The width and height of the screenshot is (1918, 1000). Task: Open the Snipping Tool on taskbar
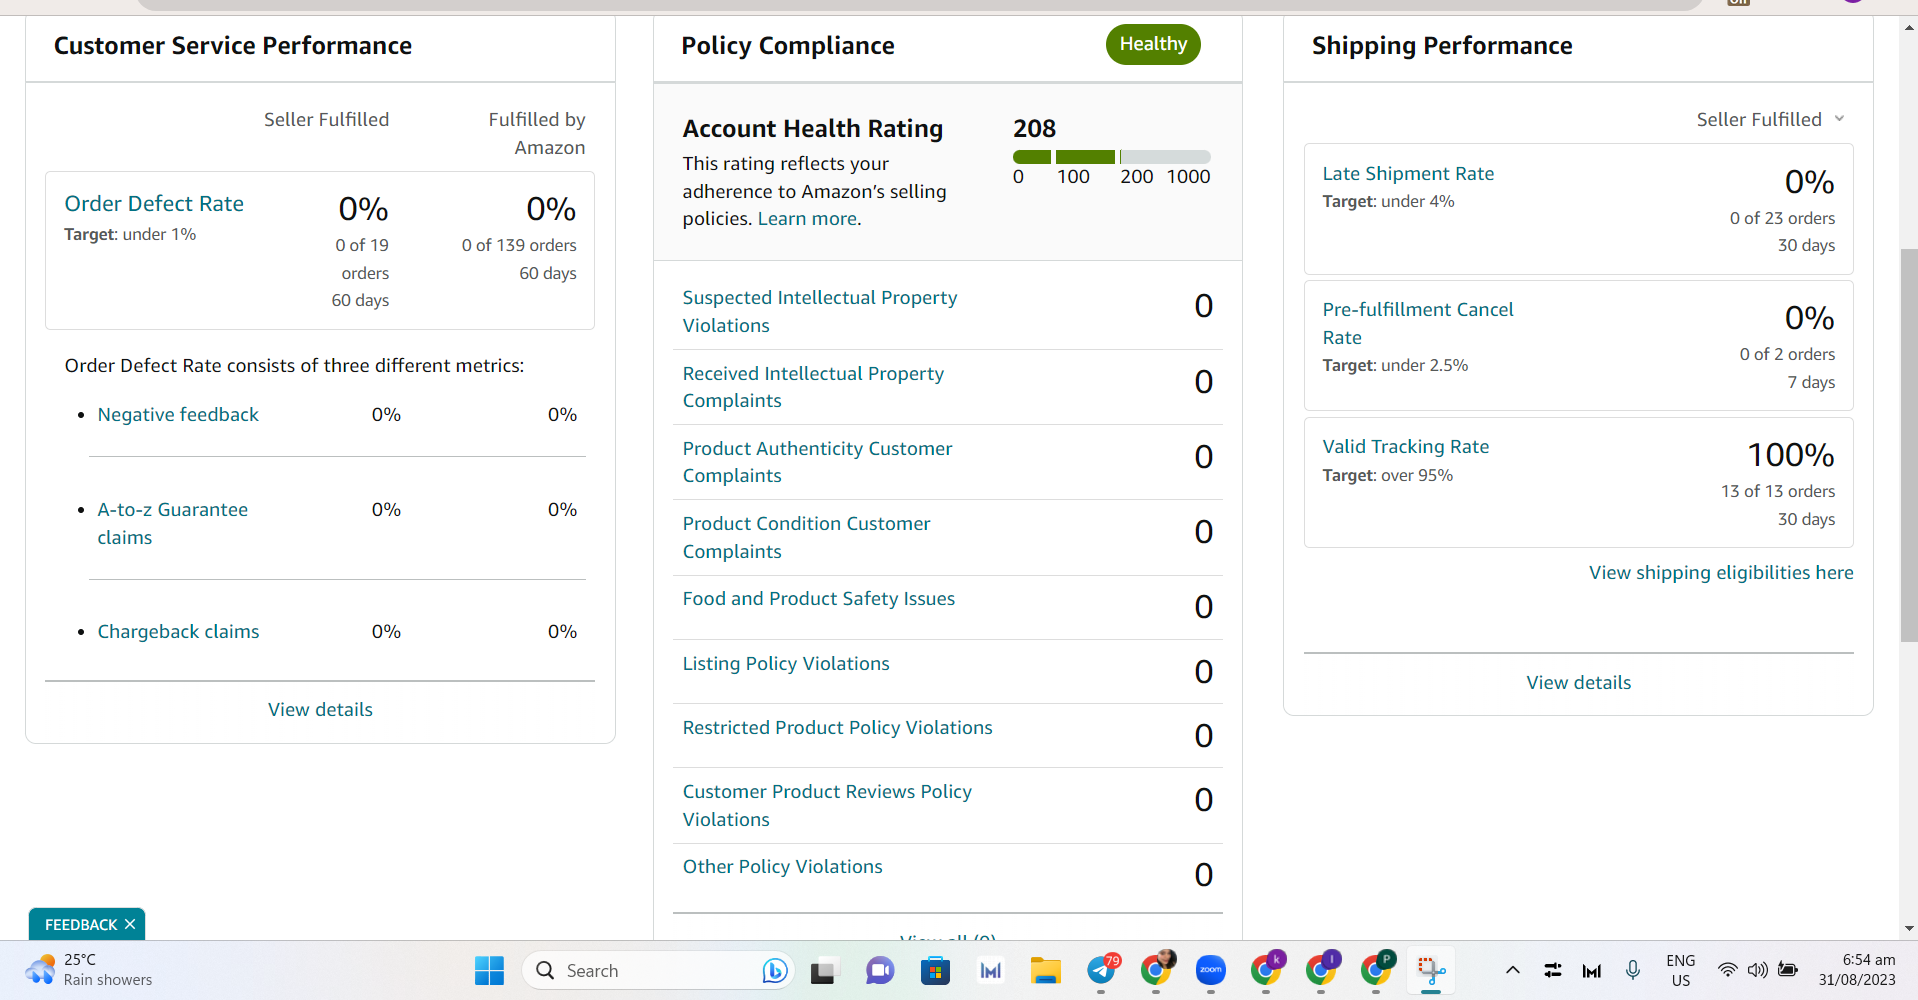[x=1431, y=970]
